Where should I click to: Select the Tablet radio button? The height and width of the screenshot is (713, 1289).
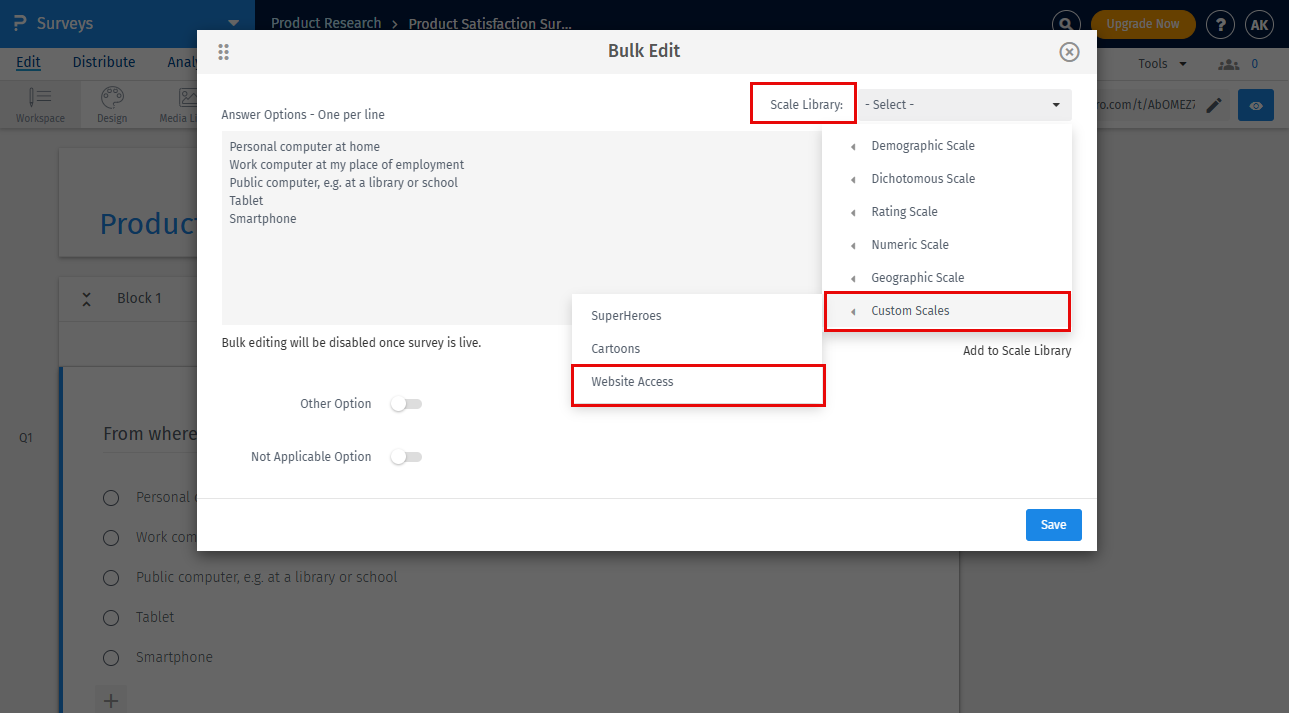(110, 617)
